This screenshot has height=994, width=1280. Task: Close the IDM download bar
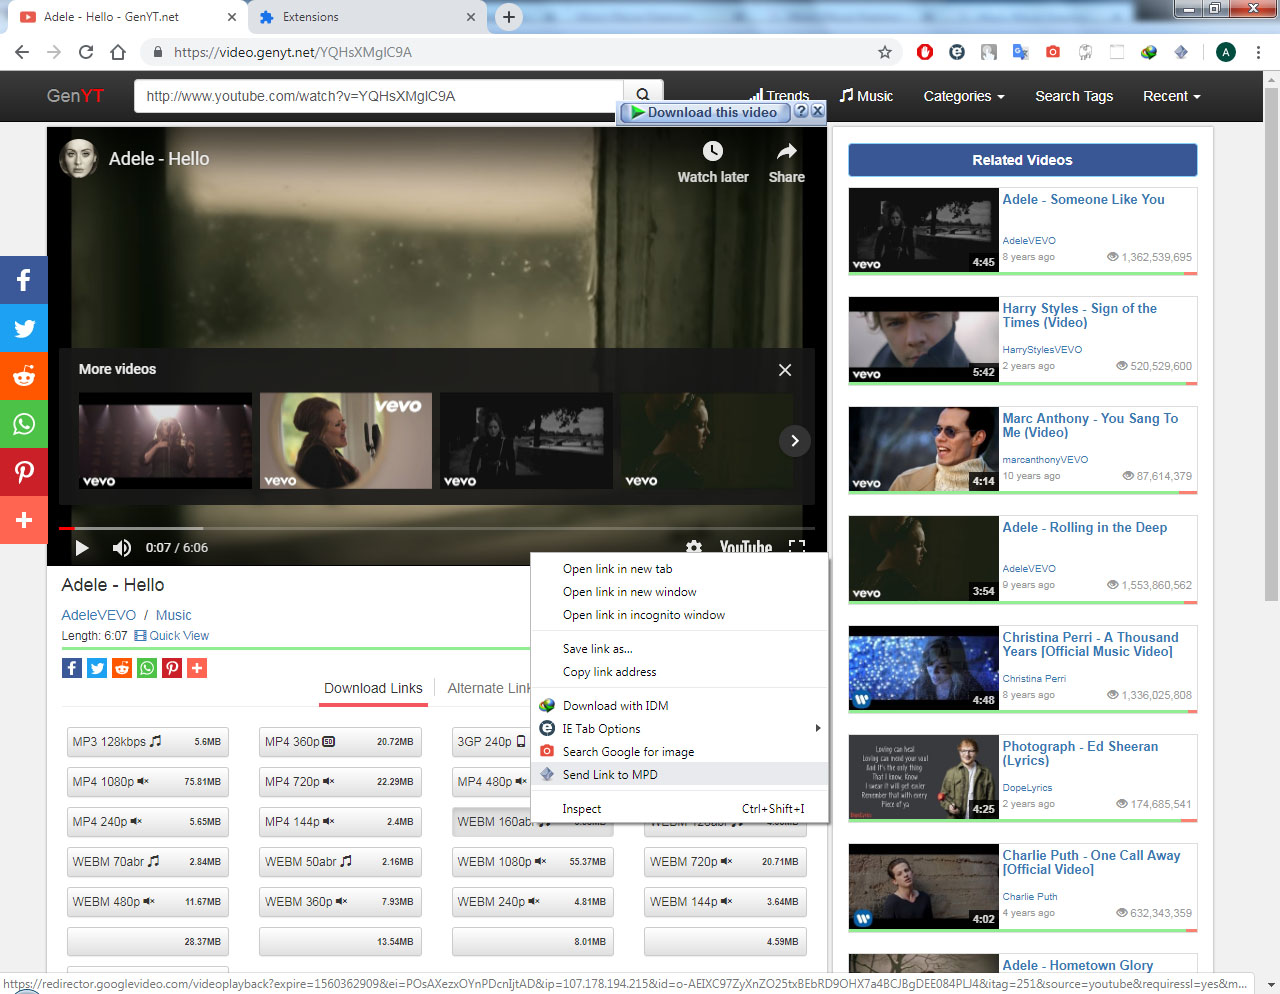pyautogui.click(x=818, y=111)
